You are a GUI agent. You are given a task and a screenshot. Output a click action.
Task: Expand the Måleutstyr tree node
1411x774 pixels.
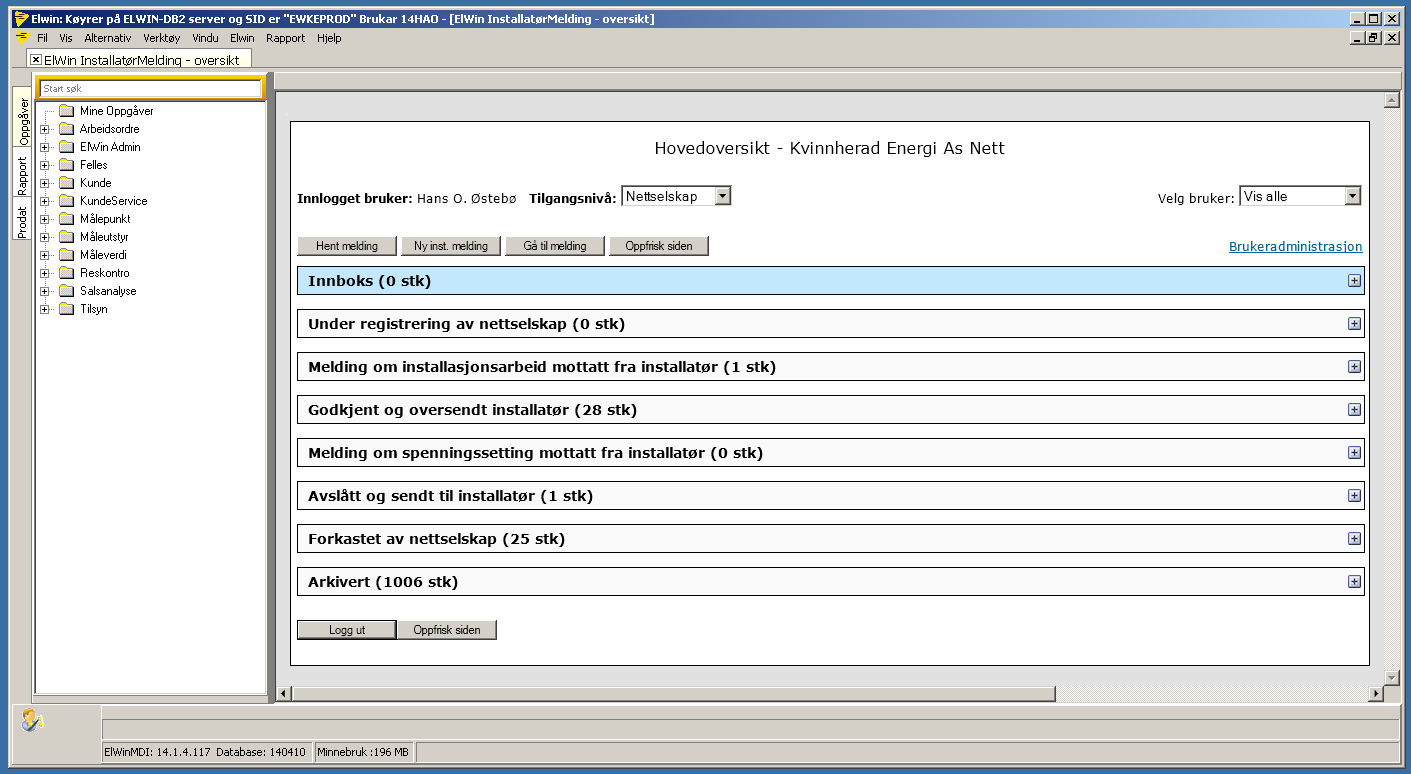point(45,237)
